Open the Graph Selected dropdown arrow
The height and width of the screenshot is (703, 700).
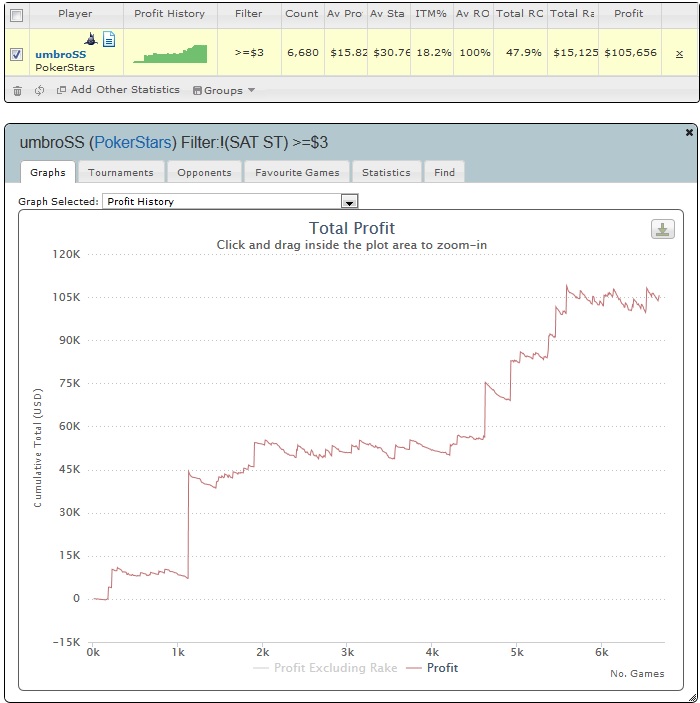[349, 202]
